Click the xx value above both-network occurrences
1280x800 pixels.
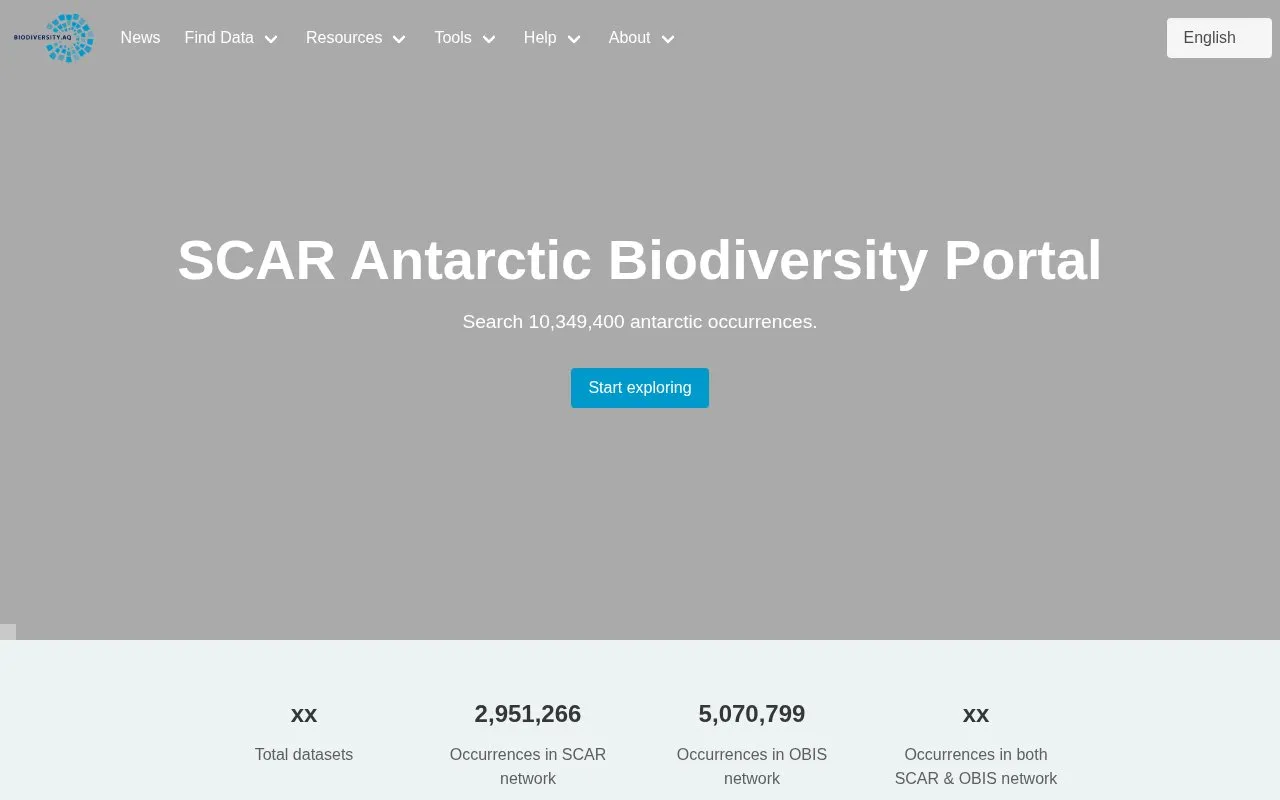(x=976, y=714)
